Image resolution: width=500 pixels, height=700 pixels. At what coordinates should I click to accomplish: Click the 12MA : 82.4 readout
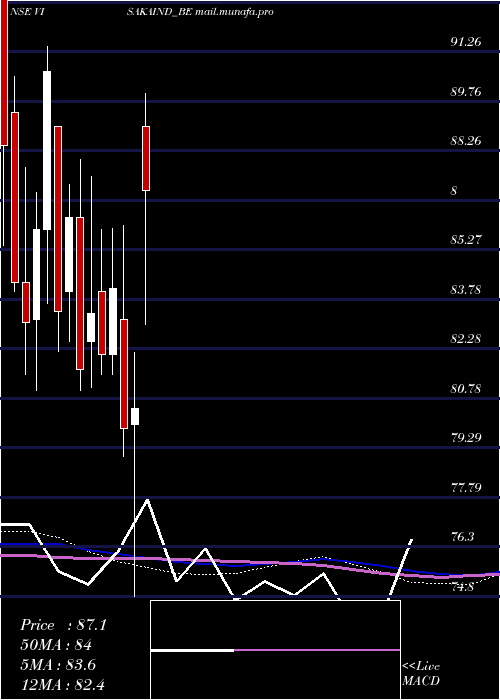[x=62, y=684]
